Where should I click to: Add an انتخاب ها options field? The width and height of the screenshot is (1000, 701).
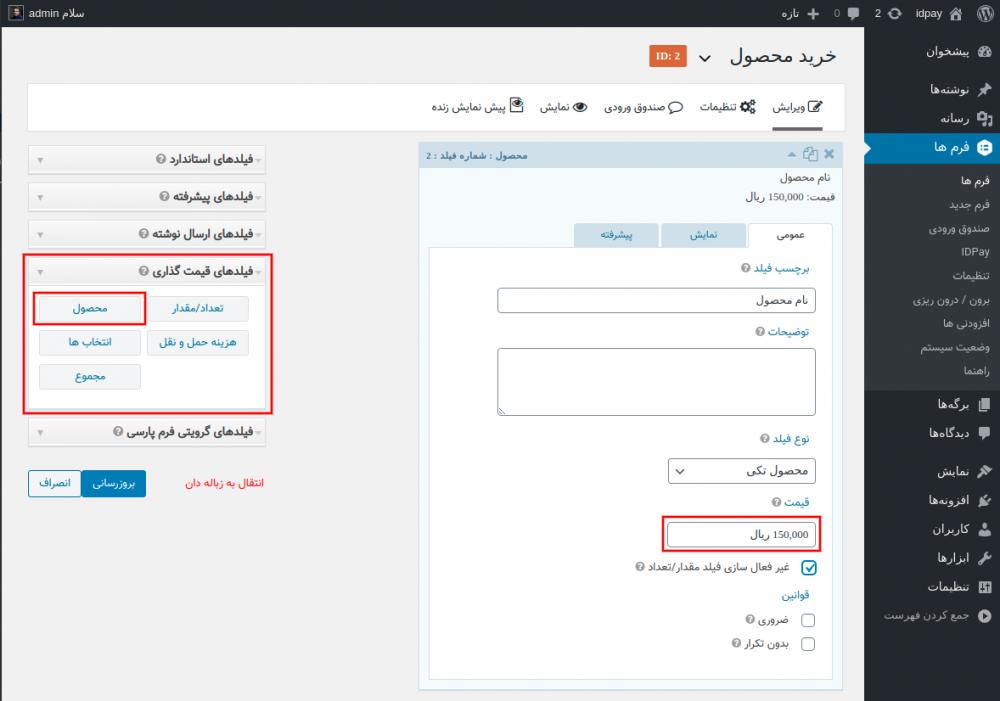click(x=90, y=343)
